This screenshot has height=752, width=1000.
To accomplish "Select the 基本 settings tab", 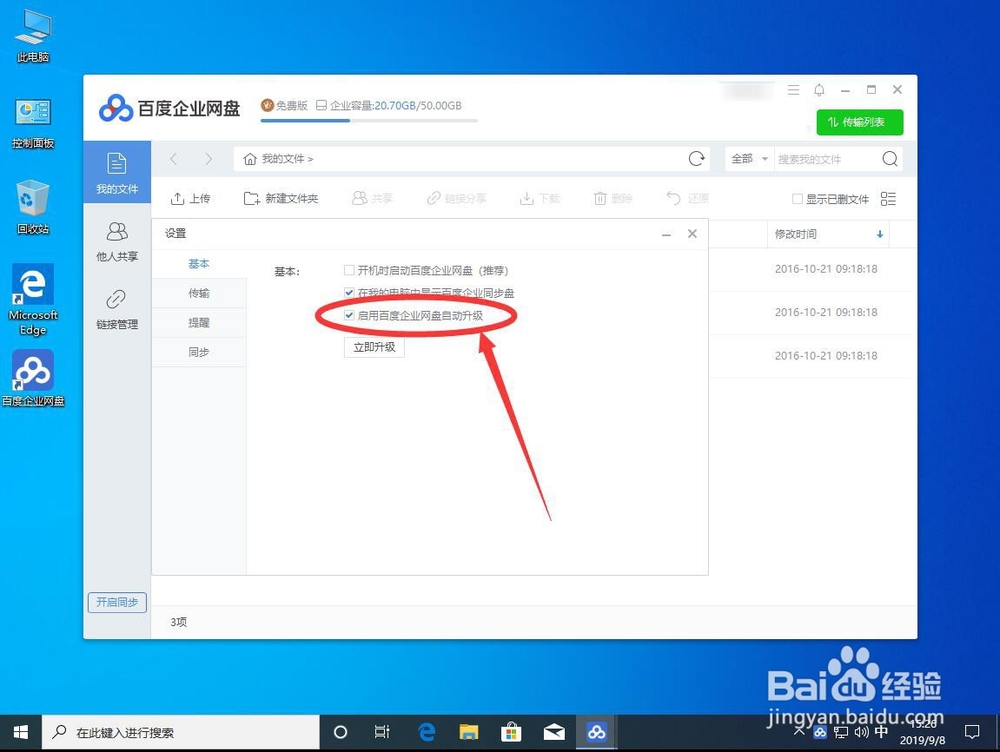I will click(199, 263).
